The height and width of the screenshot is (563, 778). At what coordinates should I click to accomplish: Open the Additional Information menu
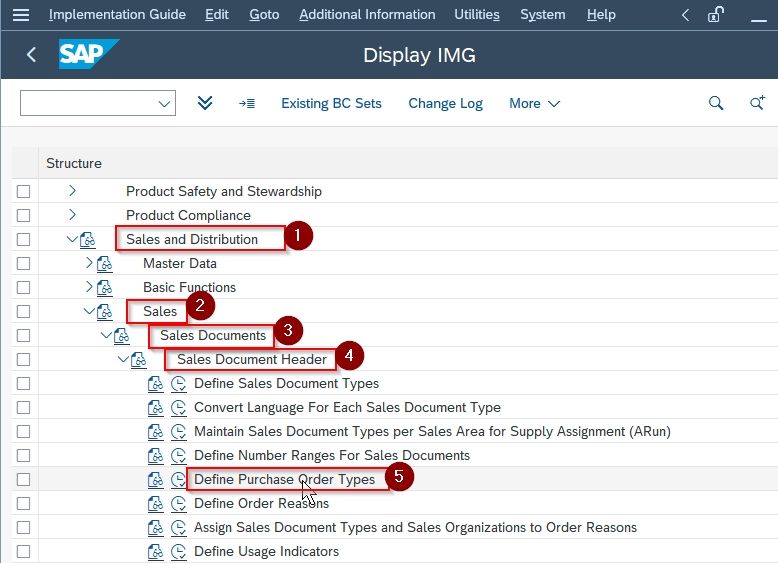[x=367, y=14]
